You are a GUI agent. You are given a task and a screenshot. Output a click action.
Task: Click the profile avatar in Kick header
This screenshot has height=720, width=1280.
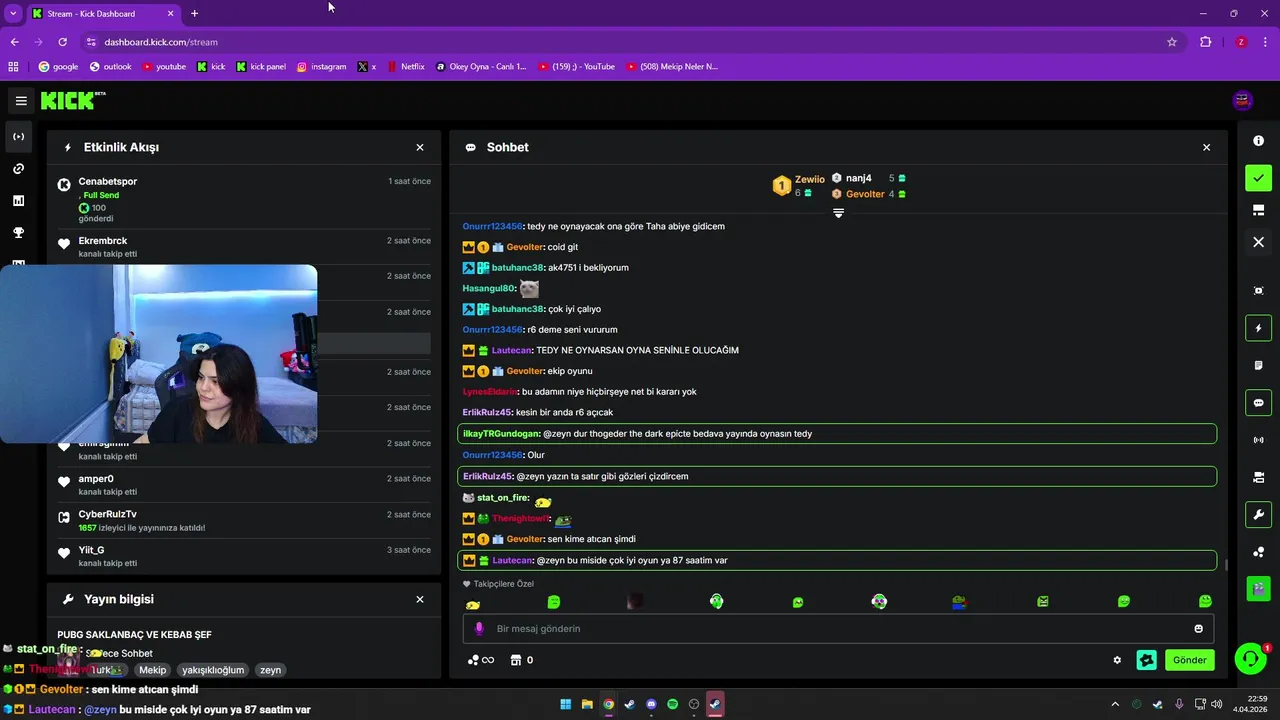click(1243, 100)
